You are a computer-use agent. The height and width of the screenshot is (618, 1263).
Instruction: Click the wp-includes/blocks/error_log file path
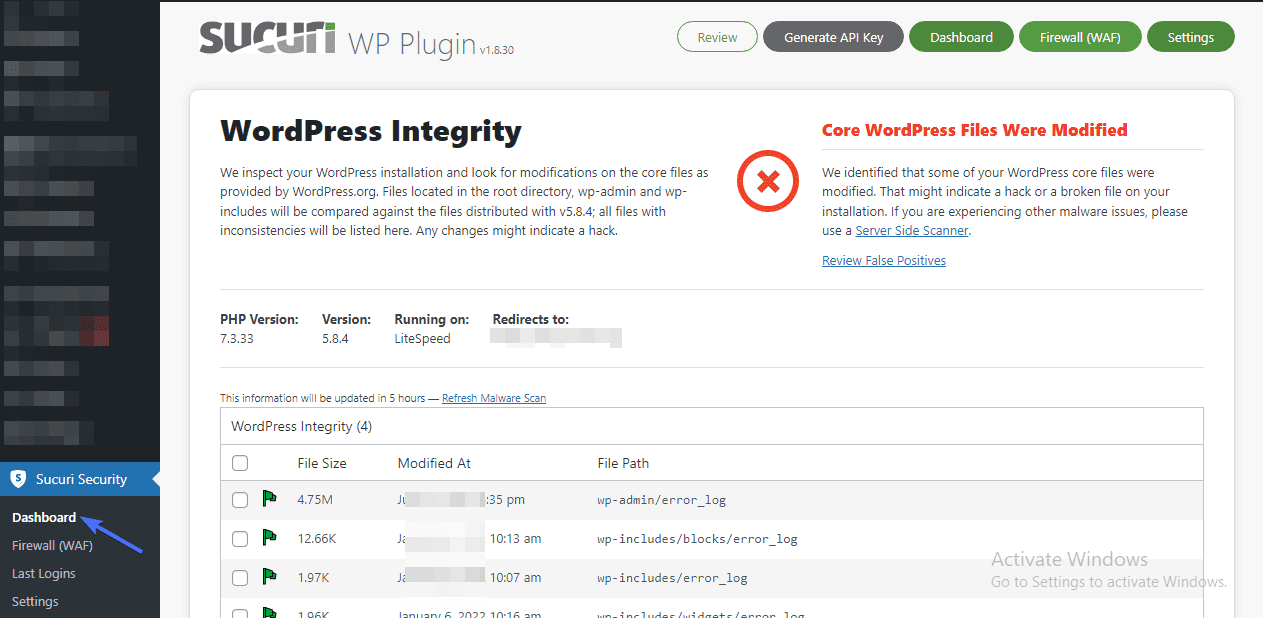[x=697, y=539]
